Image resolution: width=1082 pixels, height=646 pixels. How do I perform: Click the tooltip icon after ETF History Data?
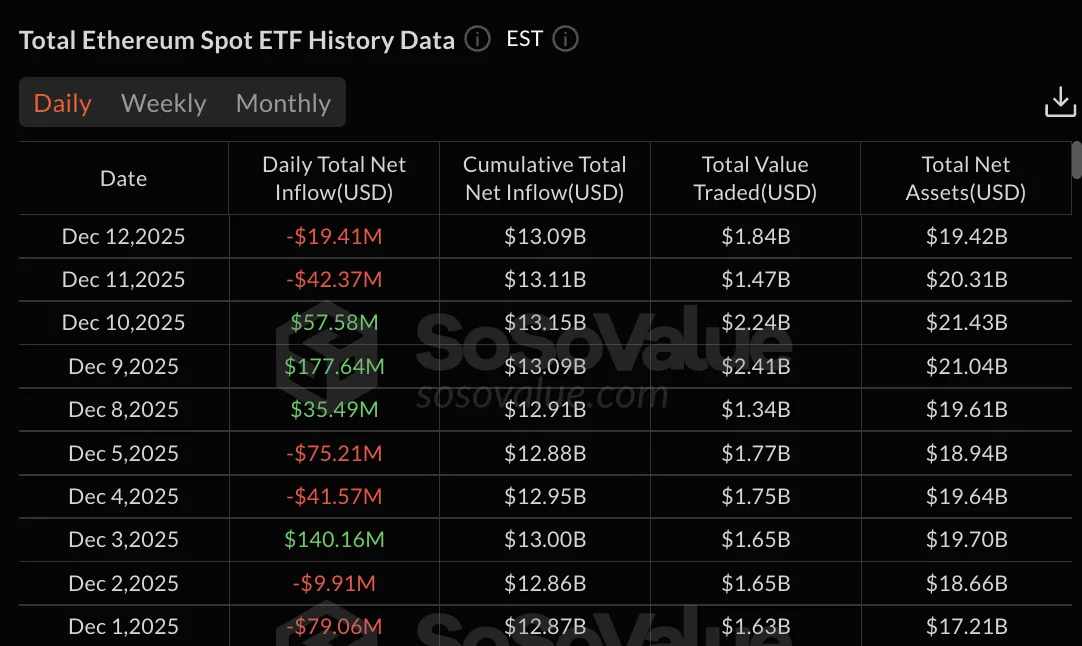[477, 40]
